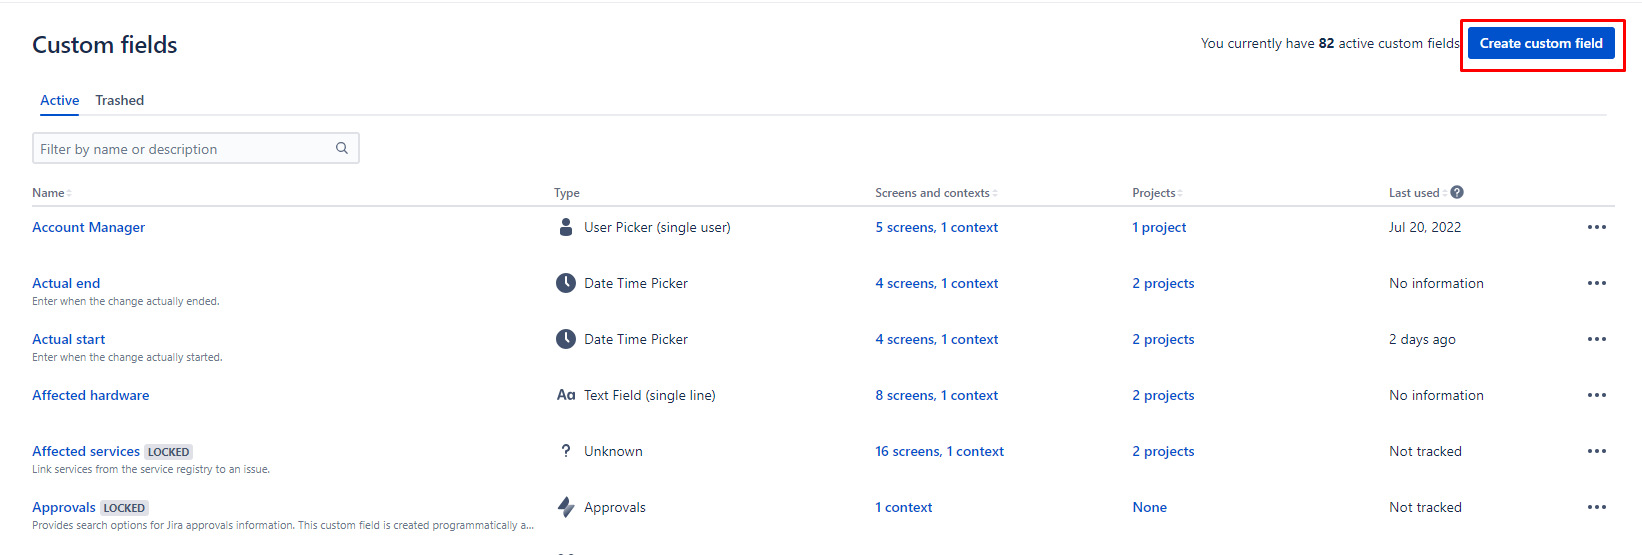Open more actions for Account Manager row

[x=1596, y=227]
